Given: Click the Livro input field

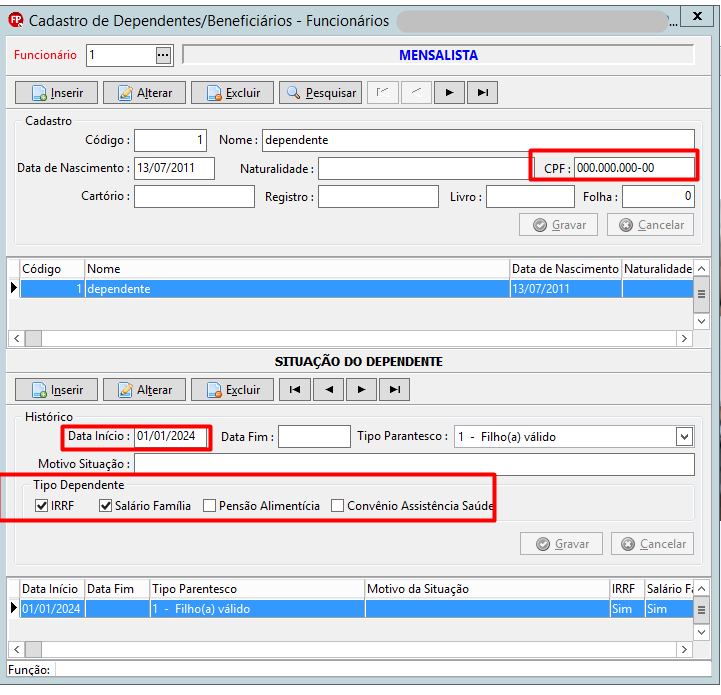Looking at the screenshot, I should 530,197.
